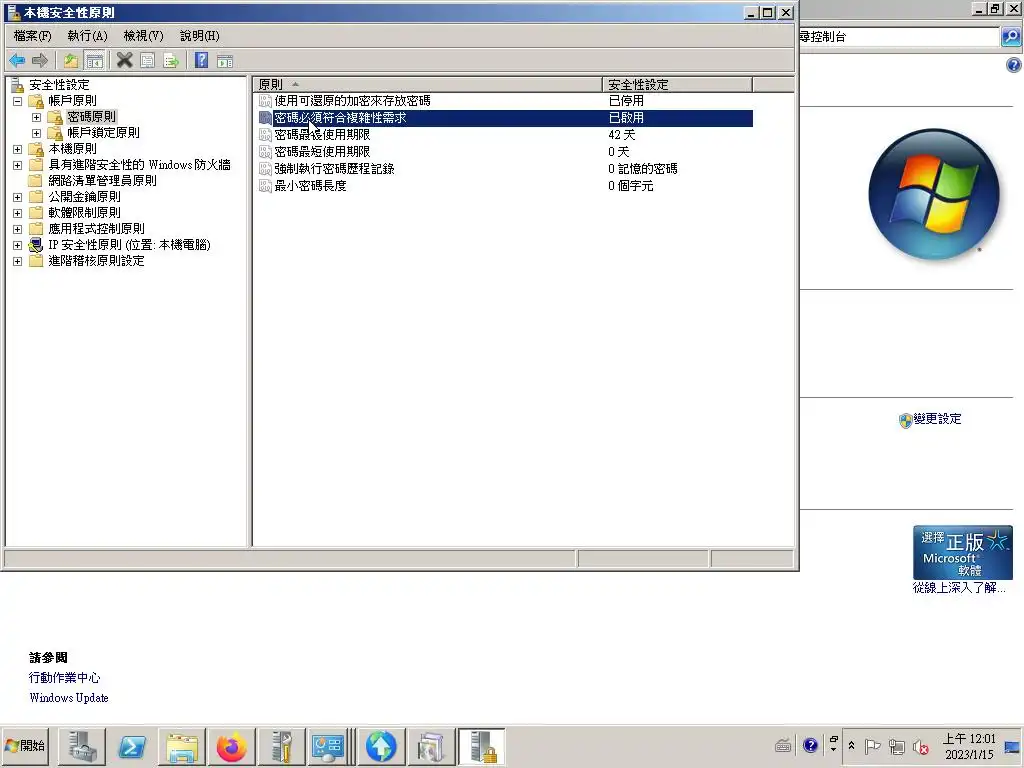Select 安全性設定 root in tree
The image size is (1024, 768).
click(x=59, y=85)
